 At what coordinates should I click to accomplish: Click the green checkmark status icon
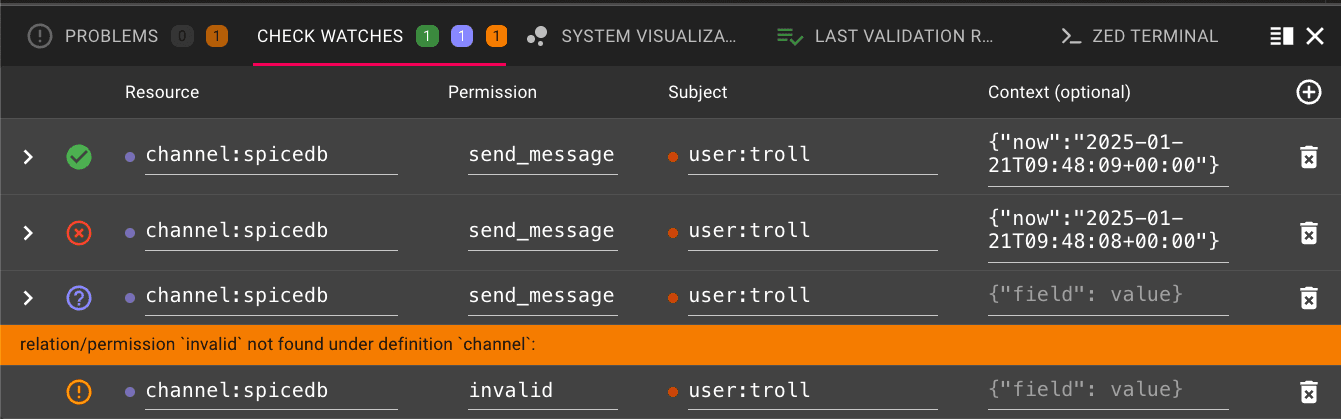79,157
